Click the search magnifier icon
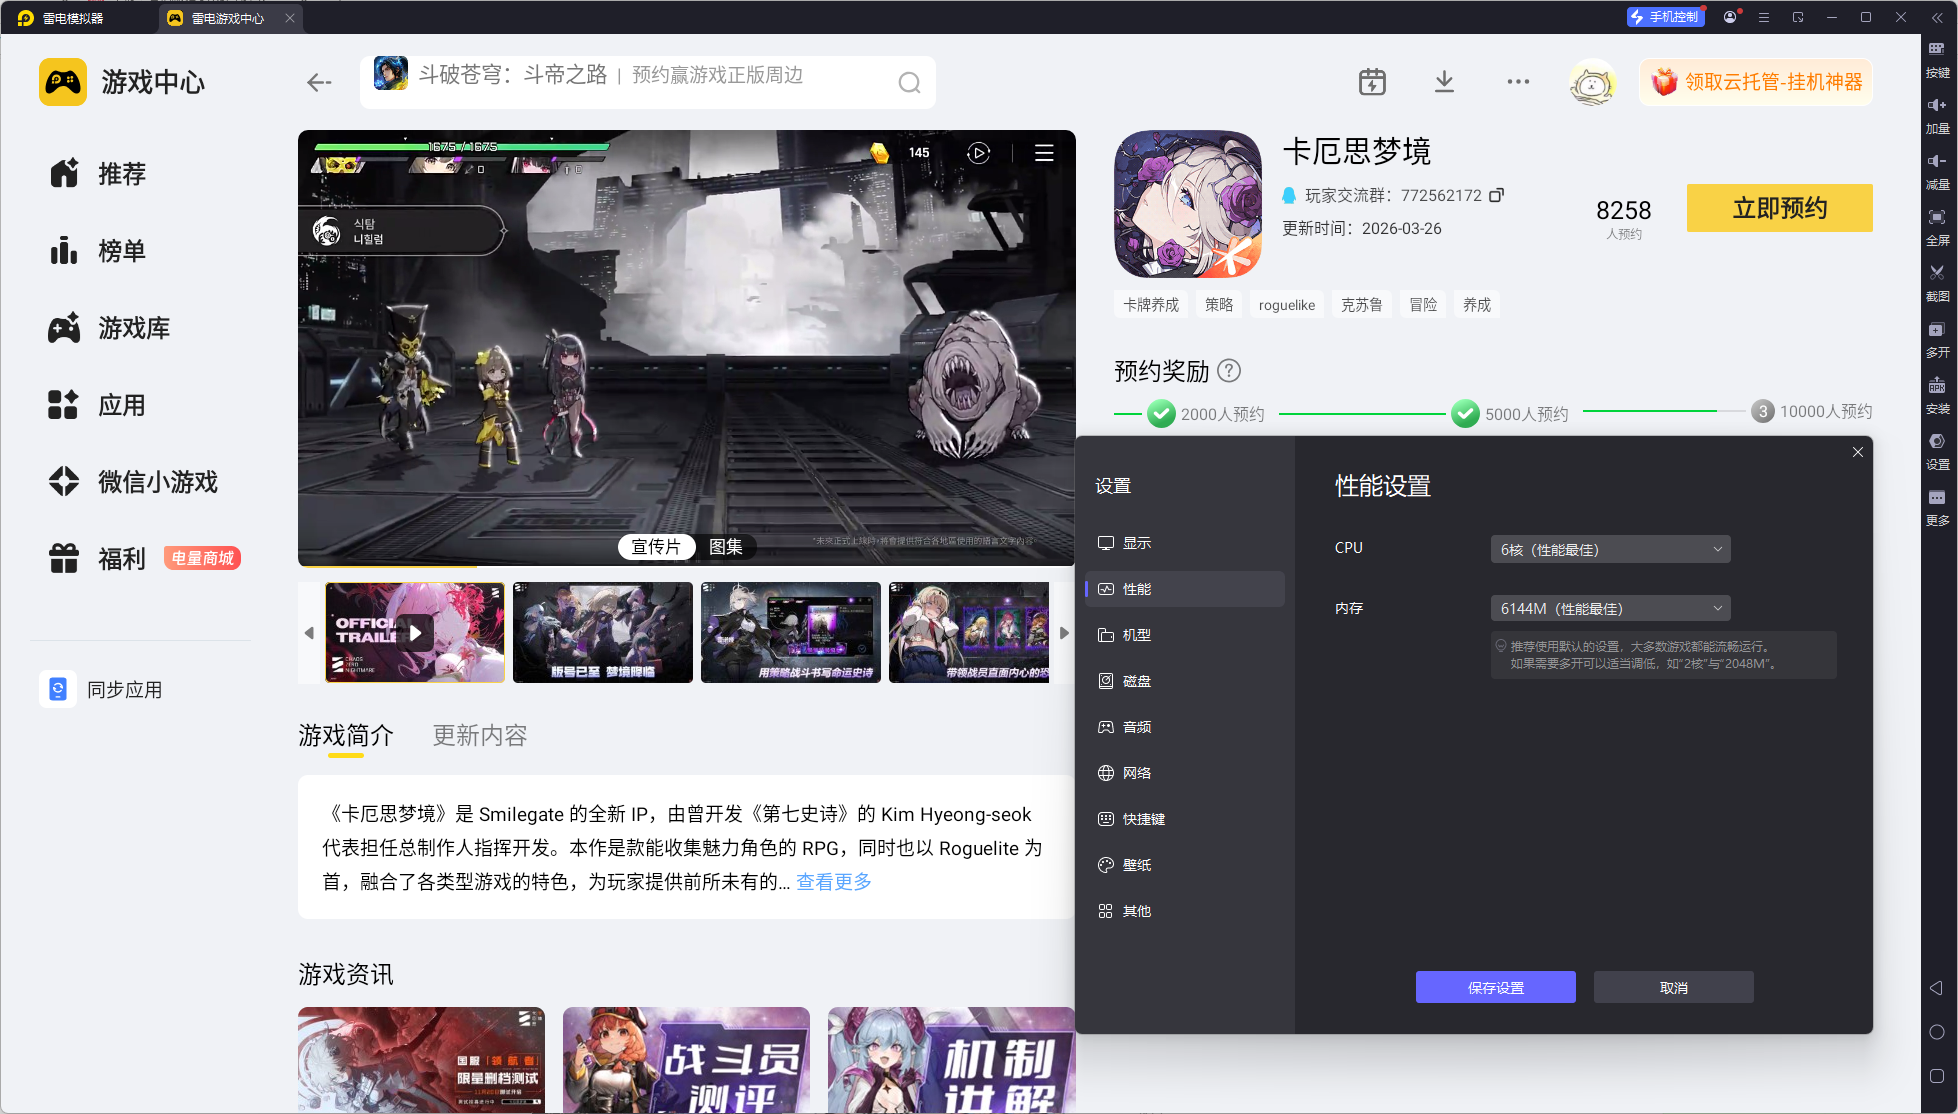This screenshot has height=1114, width=1958. tap(909, 83)
